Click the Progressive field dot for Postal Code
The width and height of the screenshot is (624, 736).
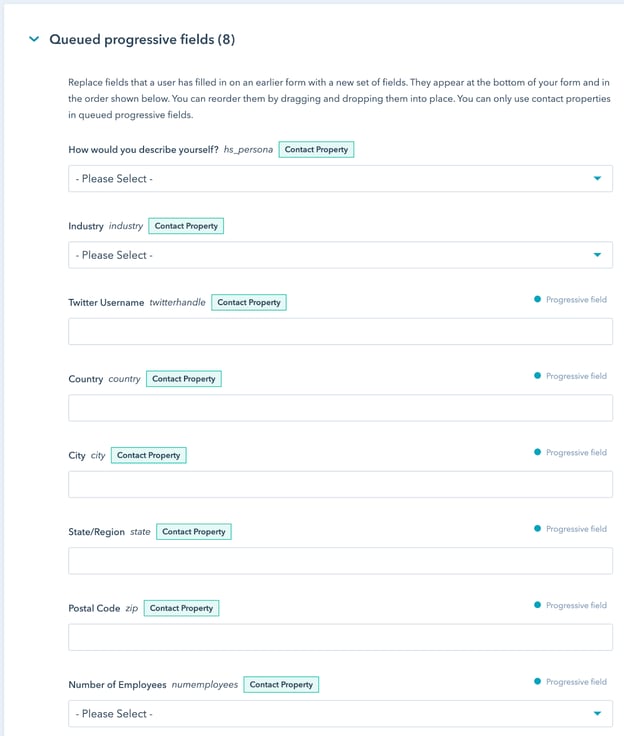point(537,605)
